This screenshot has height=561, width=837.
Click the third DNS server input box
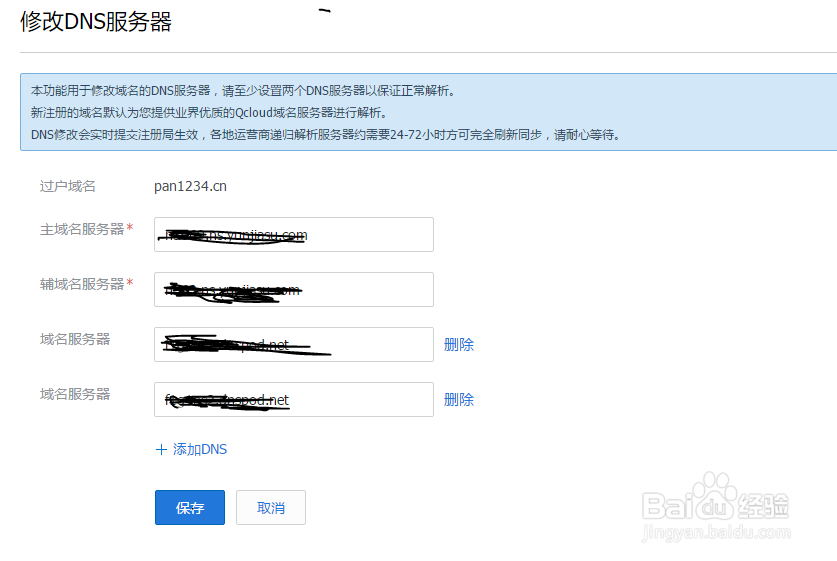pos(294,345)
